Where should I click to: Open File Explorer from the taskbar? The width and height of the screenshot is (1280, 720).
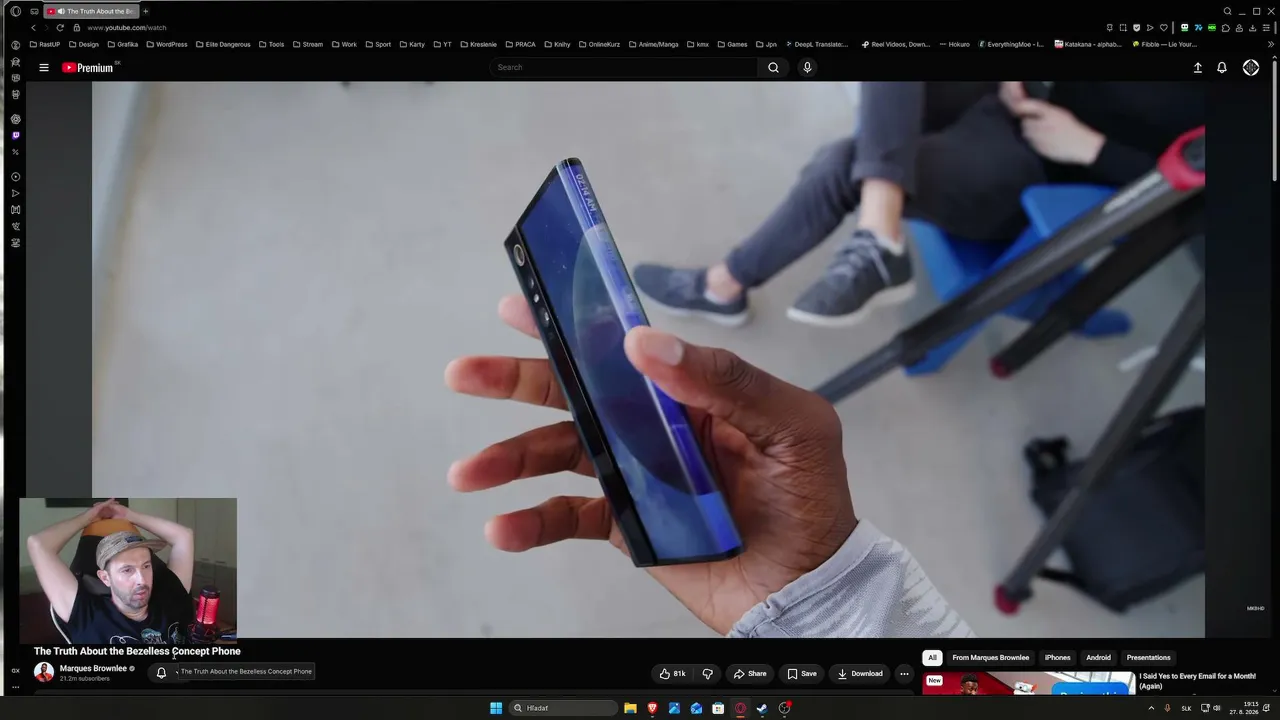click(630, 708)
